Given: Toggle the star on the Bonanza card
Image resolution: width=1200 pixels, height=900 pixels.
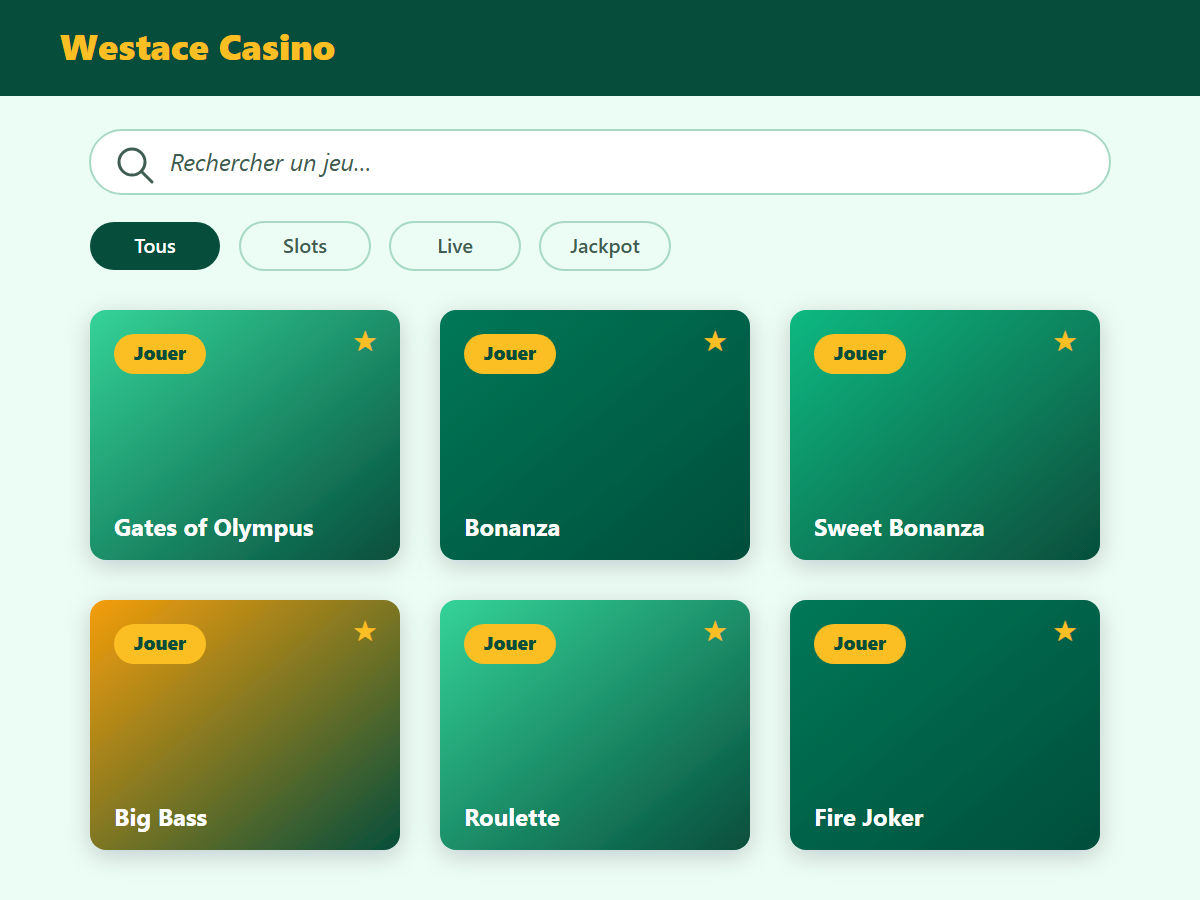Looking at the screenshot, I should 715,342.
